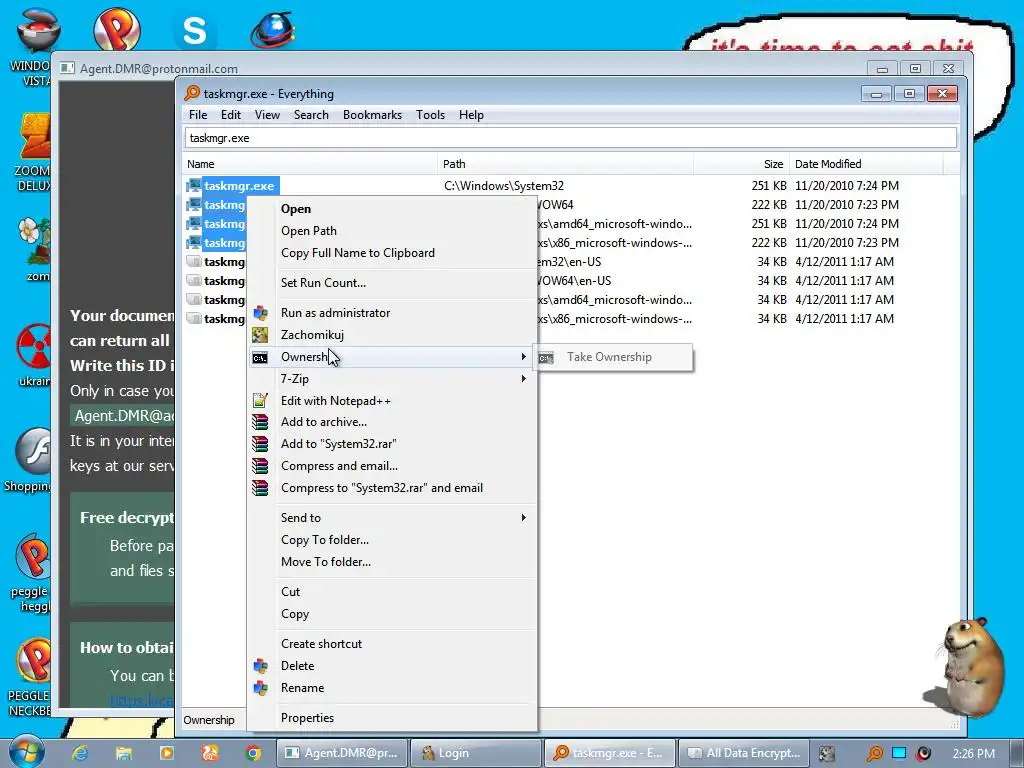Open the Search menu in Everything
Image resolution: width=1024 pixels, height=768 pixels.
click(x=311, y=115)
